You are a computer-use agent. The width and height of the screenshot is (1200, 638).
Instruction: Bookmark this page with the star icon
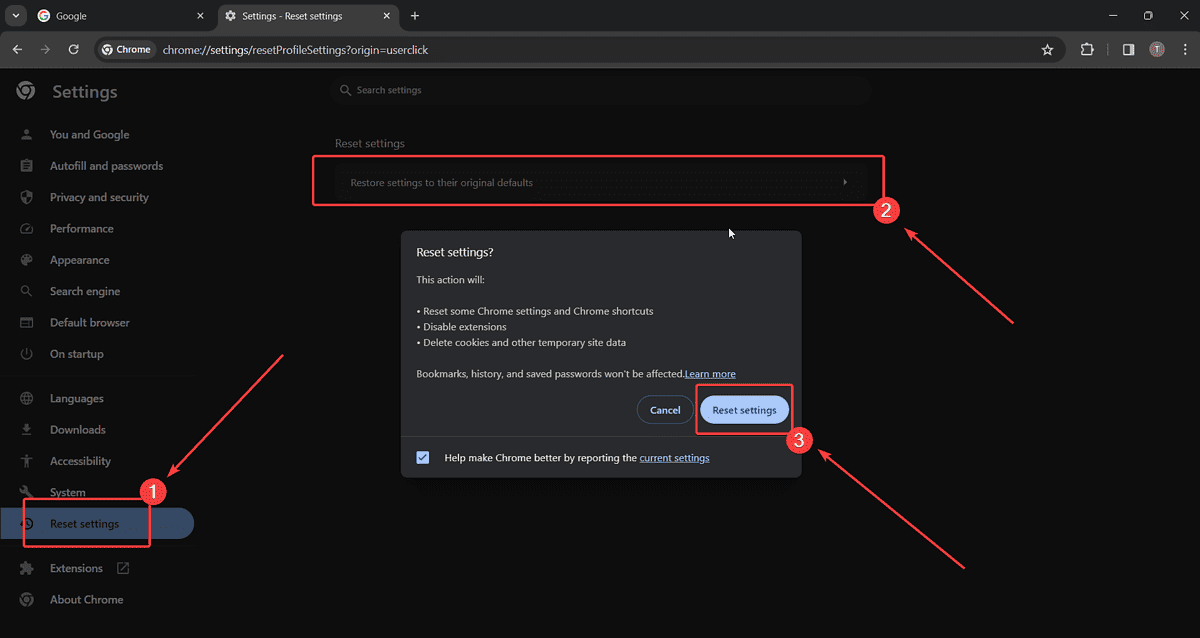(1047, 49)
